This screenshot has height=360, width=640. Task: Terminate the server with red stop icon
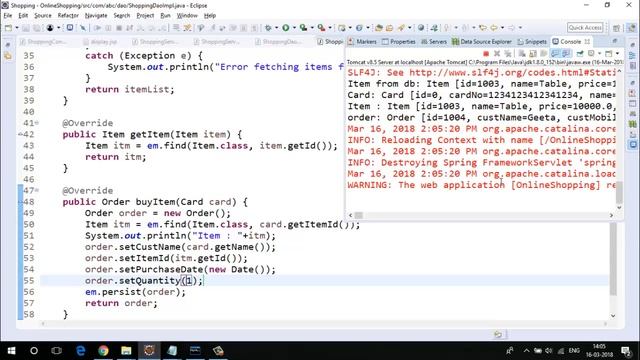[486, 53]
